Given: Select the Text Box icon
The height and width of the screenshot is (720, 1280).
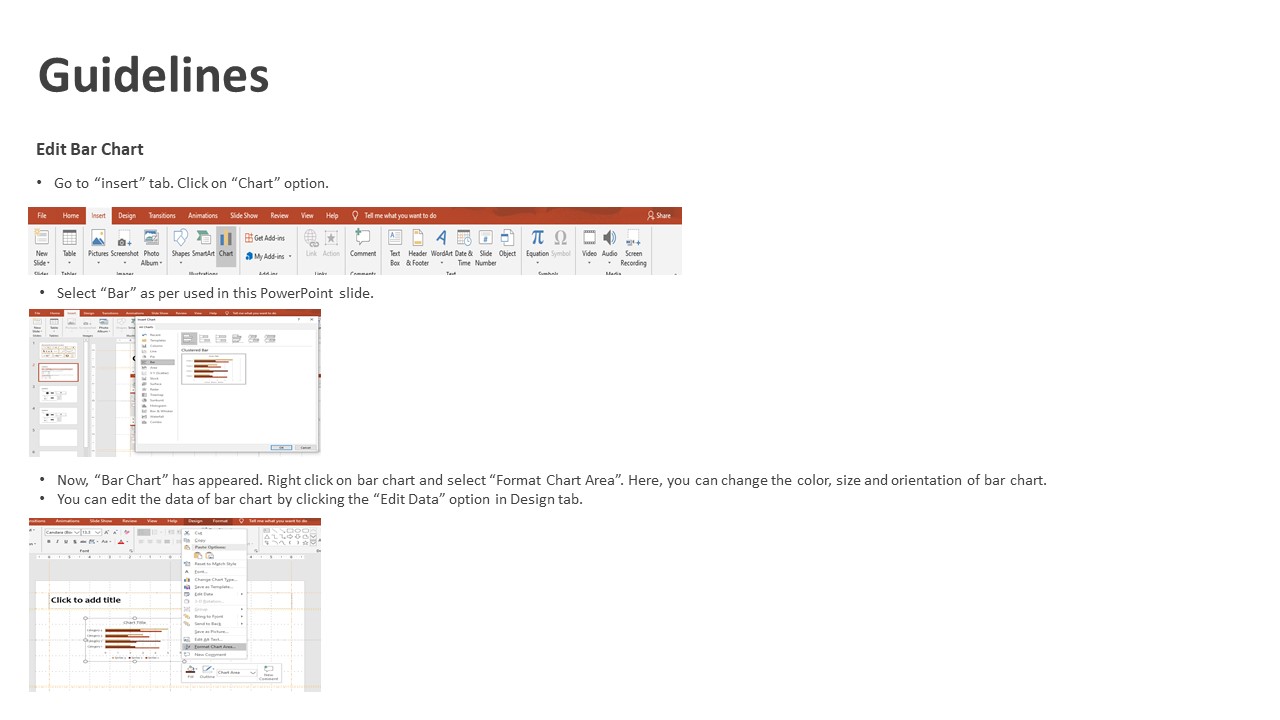Looking at the screenshot, I should [x=395, y=243].
